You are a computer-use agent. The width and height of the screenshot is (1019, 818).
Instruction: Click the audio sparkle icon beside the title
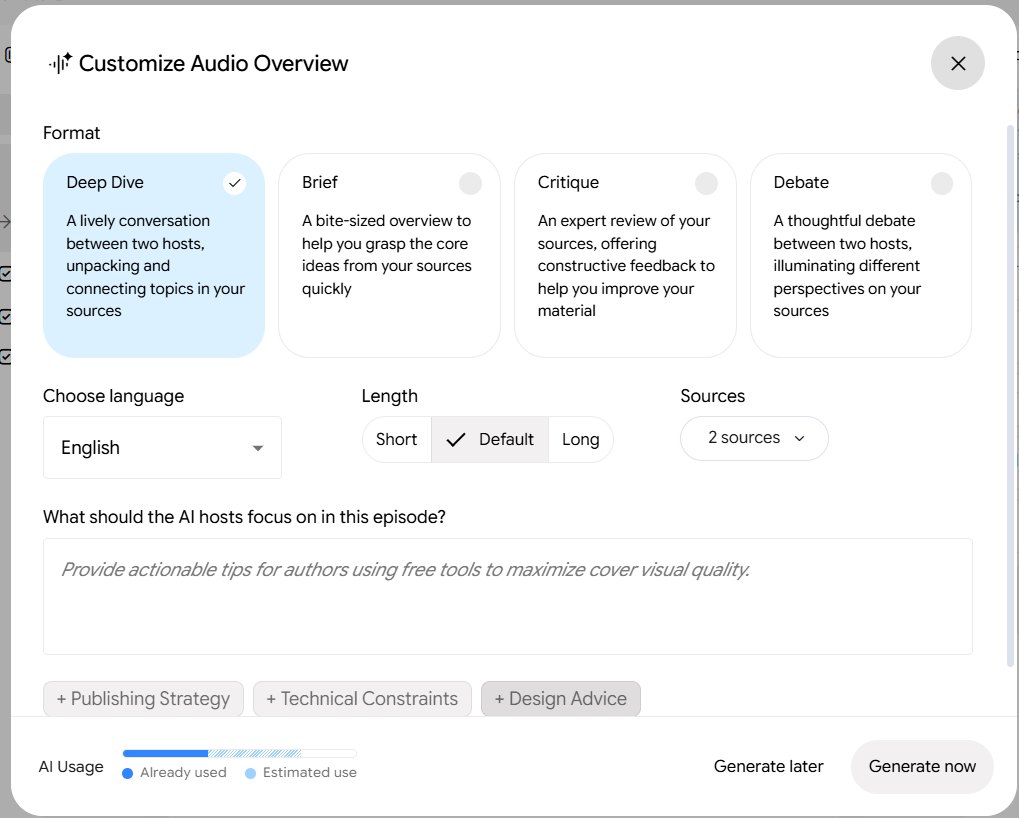[x=60, y=63]
